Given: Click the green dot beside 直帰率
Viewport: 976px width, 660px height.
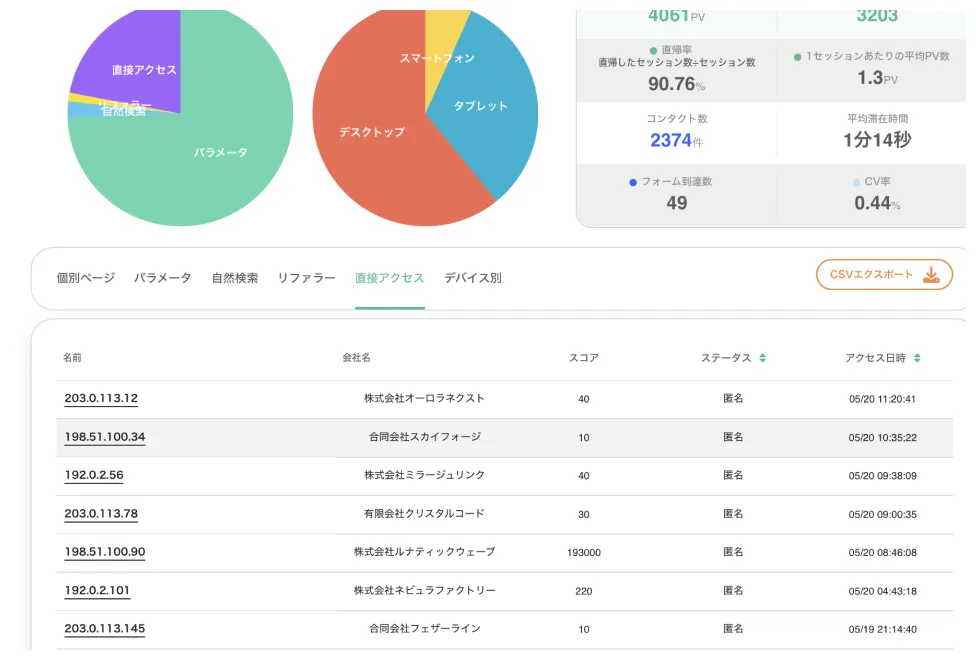Looking at the screenshot, I should pos(653,50).
